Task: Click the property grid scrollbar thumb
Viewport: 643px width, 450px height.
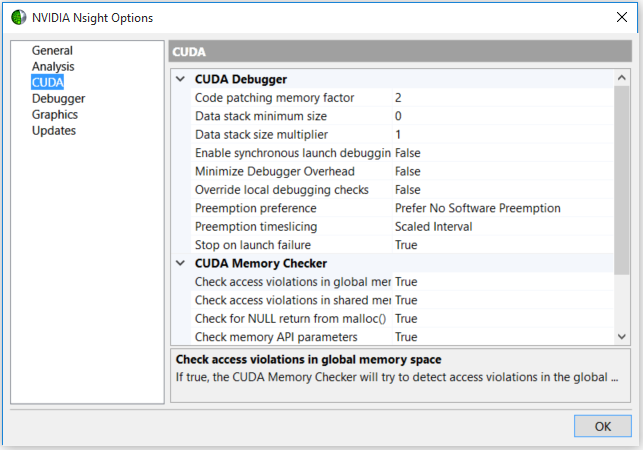Action: pos(622,180)
